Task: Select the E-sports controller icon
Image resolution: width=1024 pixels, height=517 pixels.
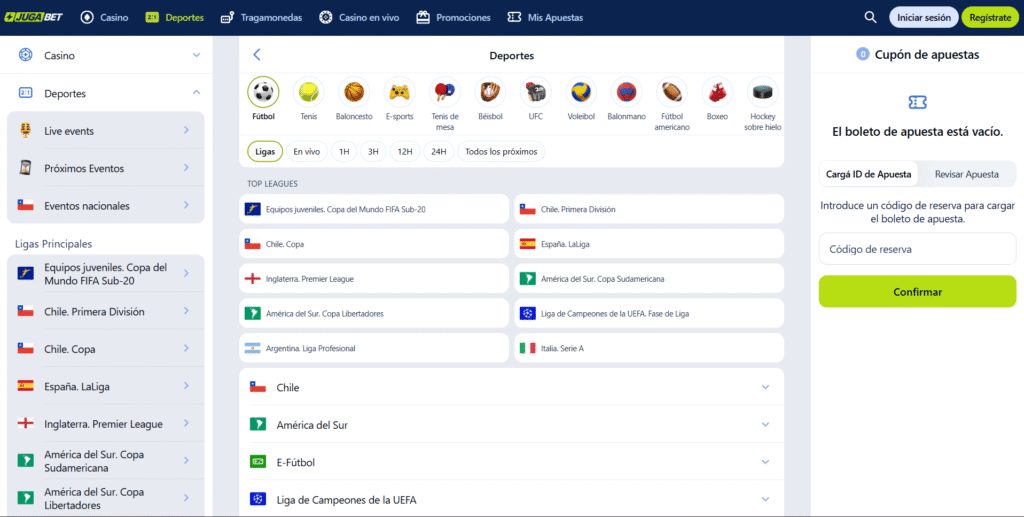Action: tap(400, 92)
